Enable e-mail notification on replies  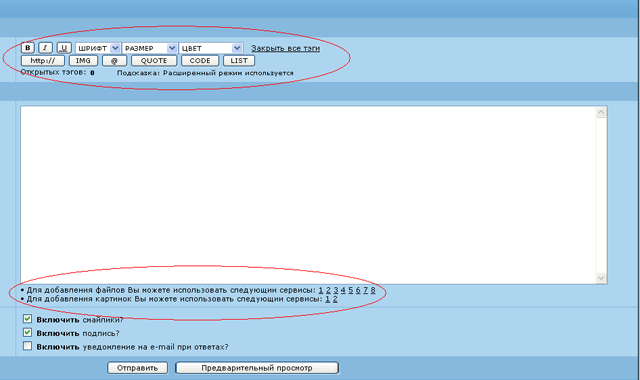click(x=27, y=346)
